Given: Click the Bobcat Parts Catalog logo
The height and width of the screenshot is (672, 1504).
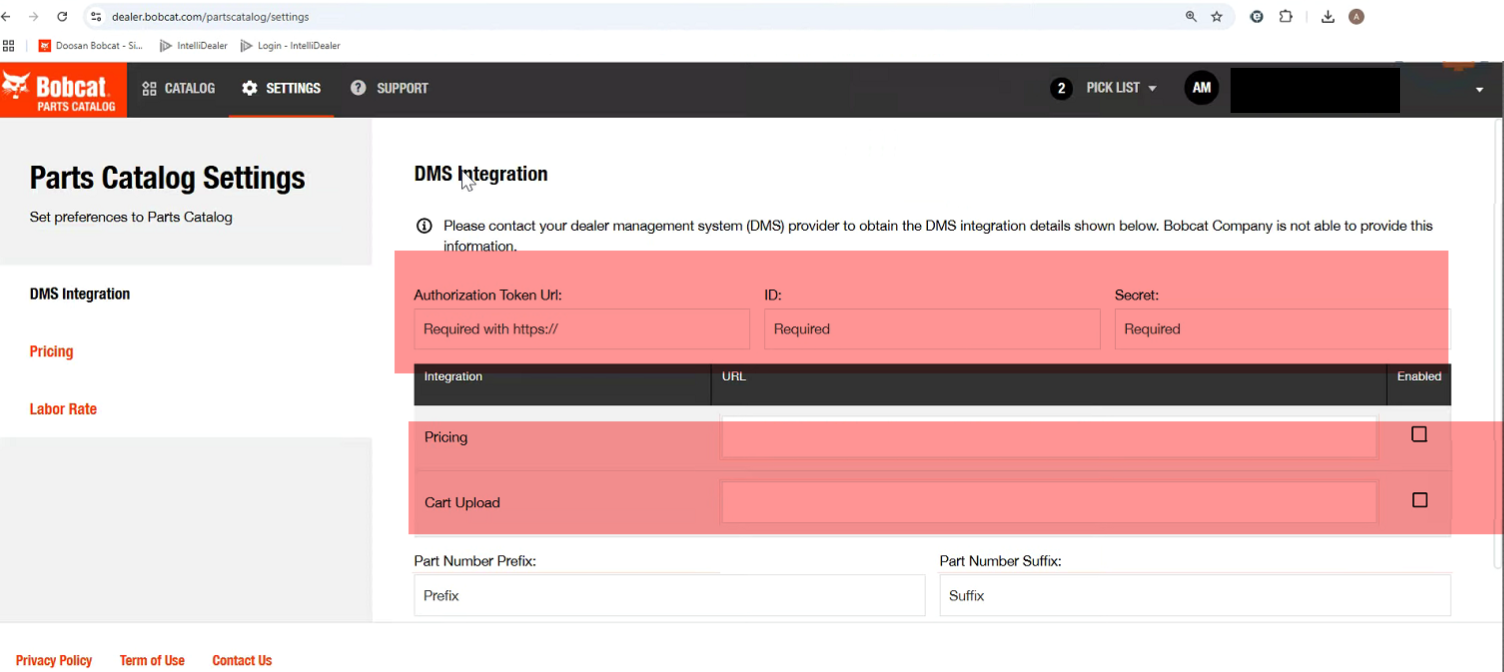Looking at the screenshot, I should pyautogui.click(x=63, y=90).
